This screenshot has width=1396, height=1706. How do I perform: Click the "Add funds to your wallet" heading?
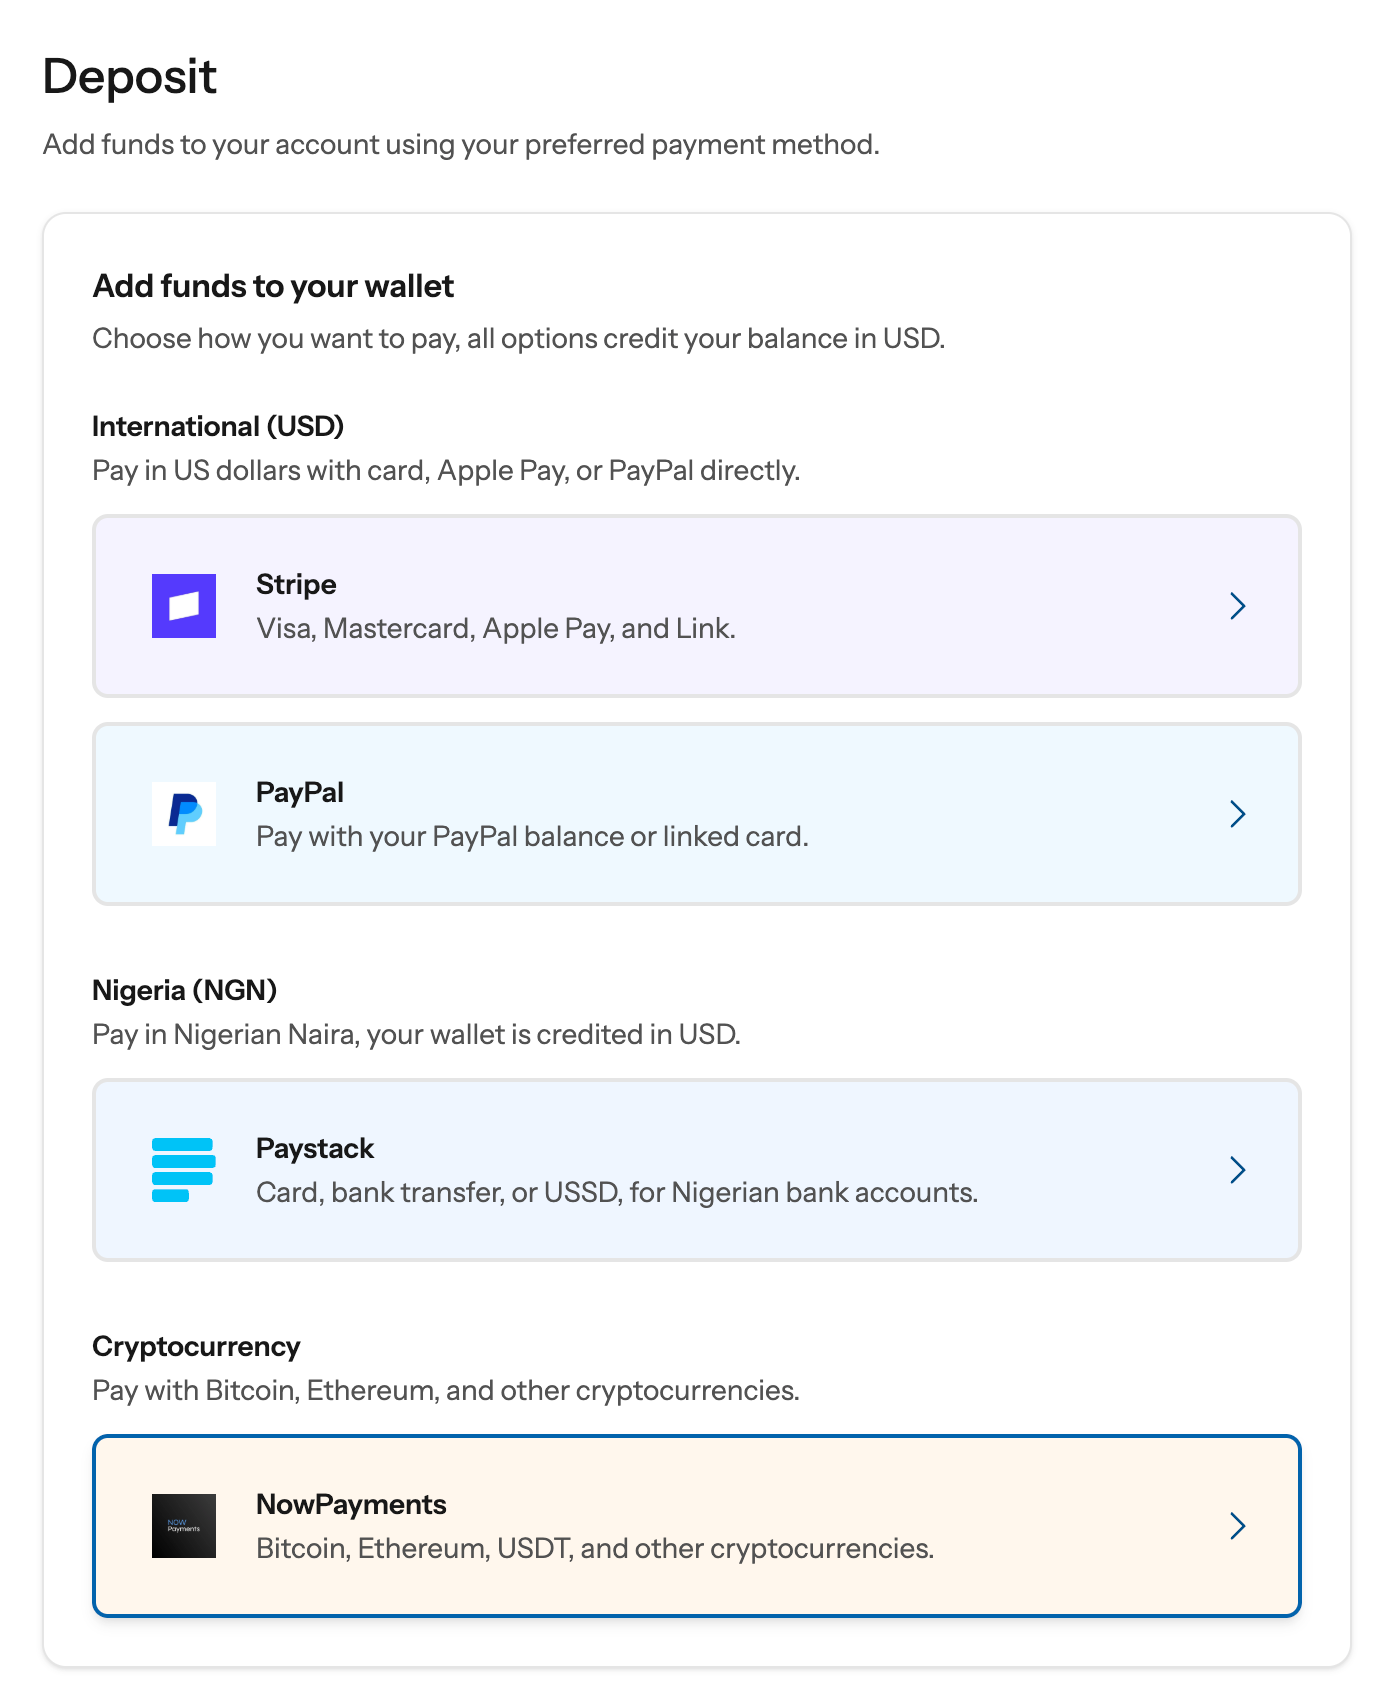tap(273, 286)
